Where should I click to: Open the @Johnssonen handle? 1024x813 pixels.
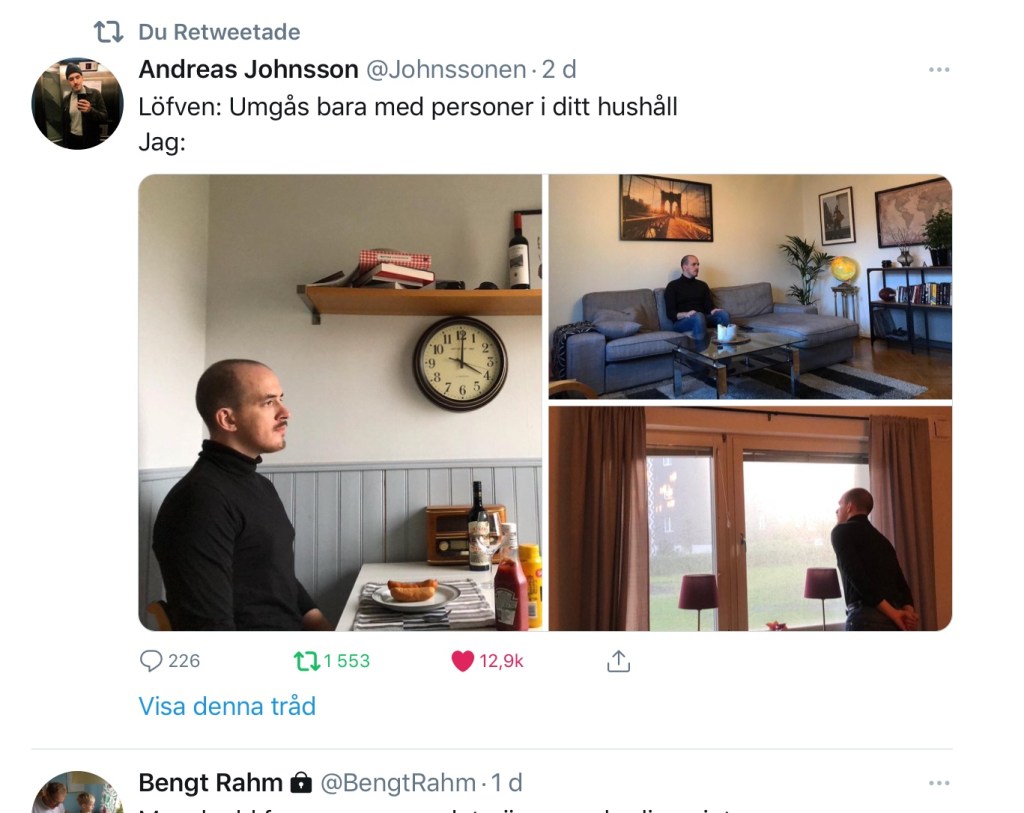point(446,69)
